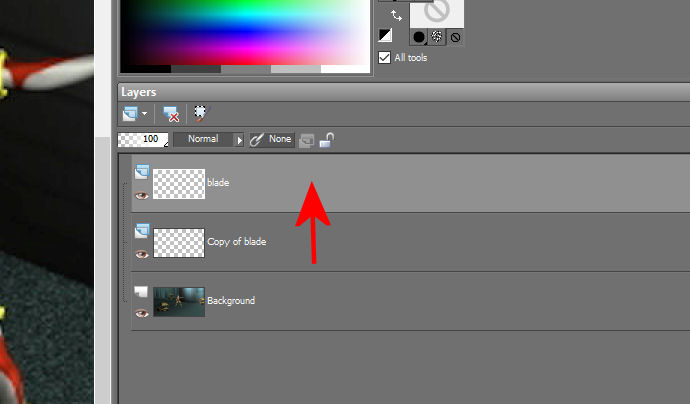Click the Background layer name
Screen dimensions: 690x404
pyautogui.click(x=231, y=301)
